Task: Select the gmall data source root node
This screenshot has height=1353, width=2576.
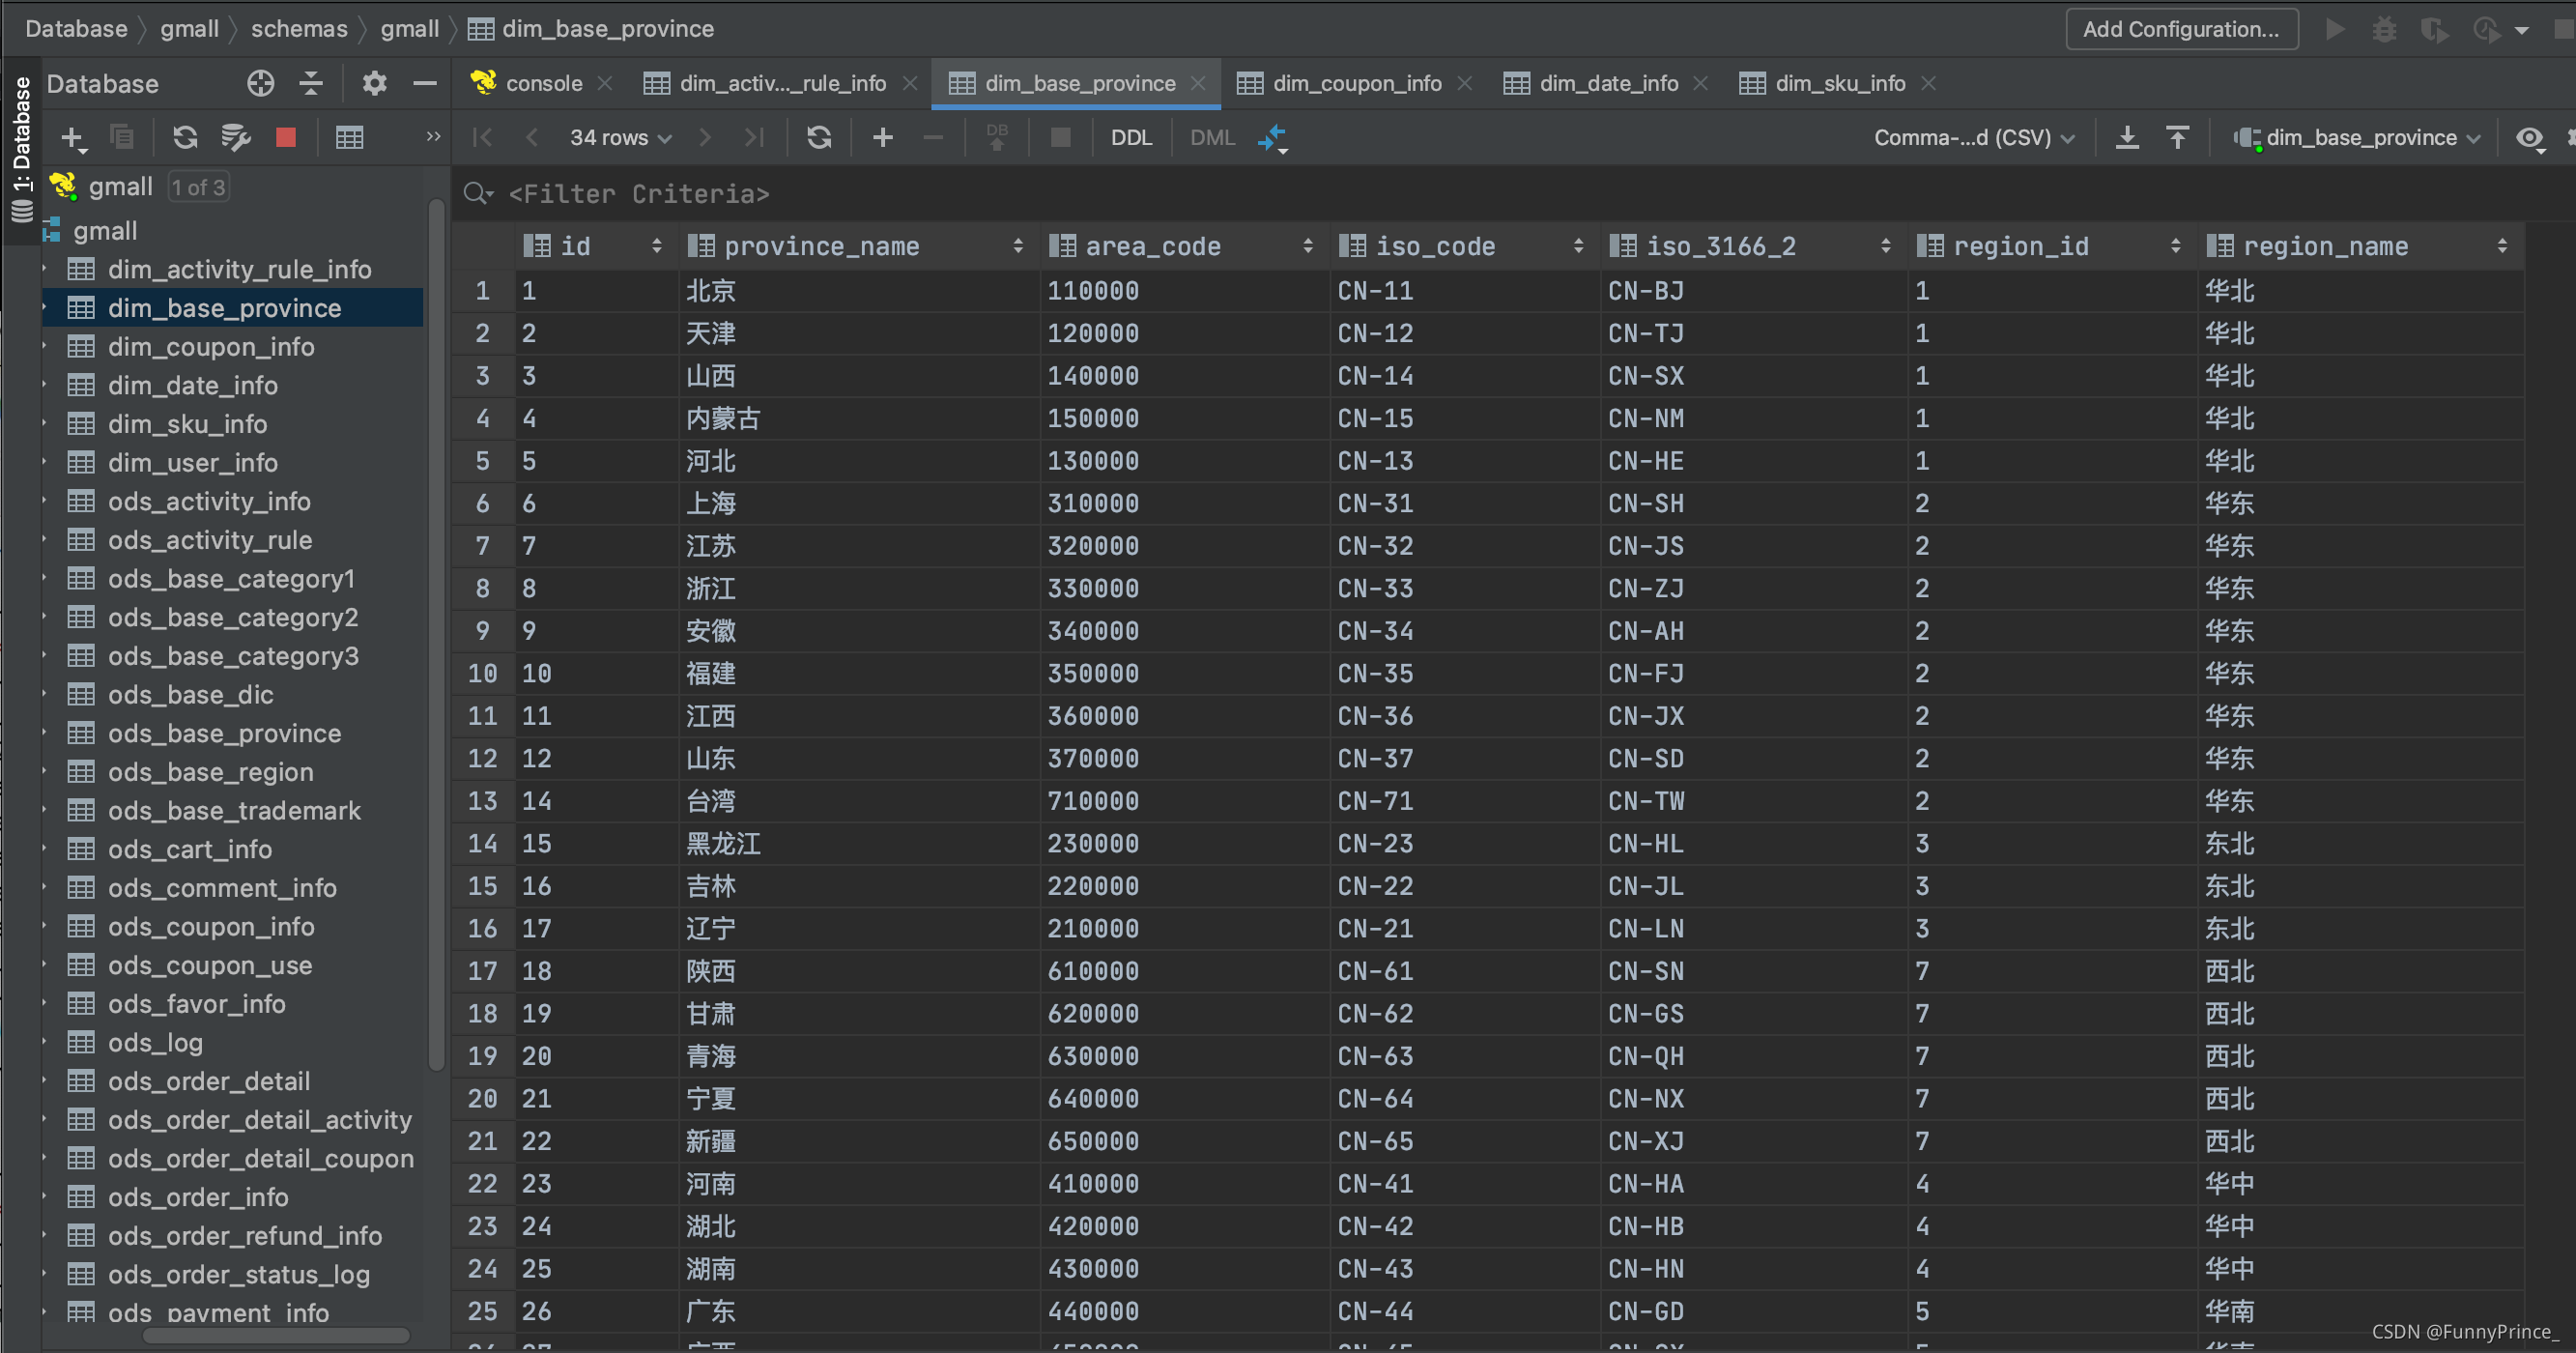Action: (120, 187)
